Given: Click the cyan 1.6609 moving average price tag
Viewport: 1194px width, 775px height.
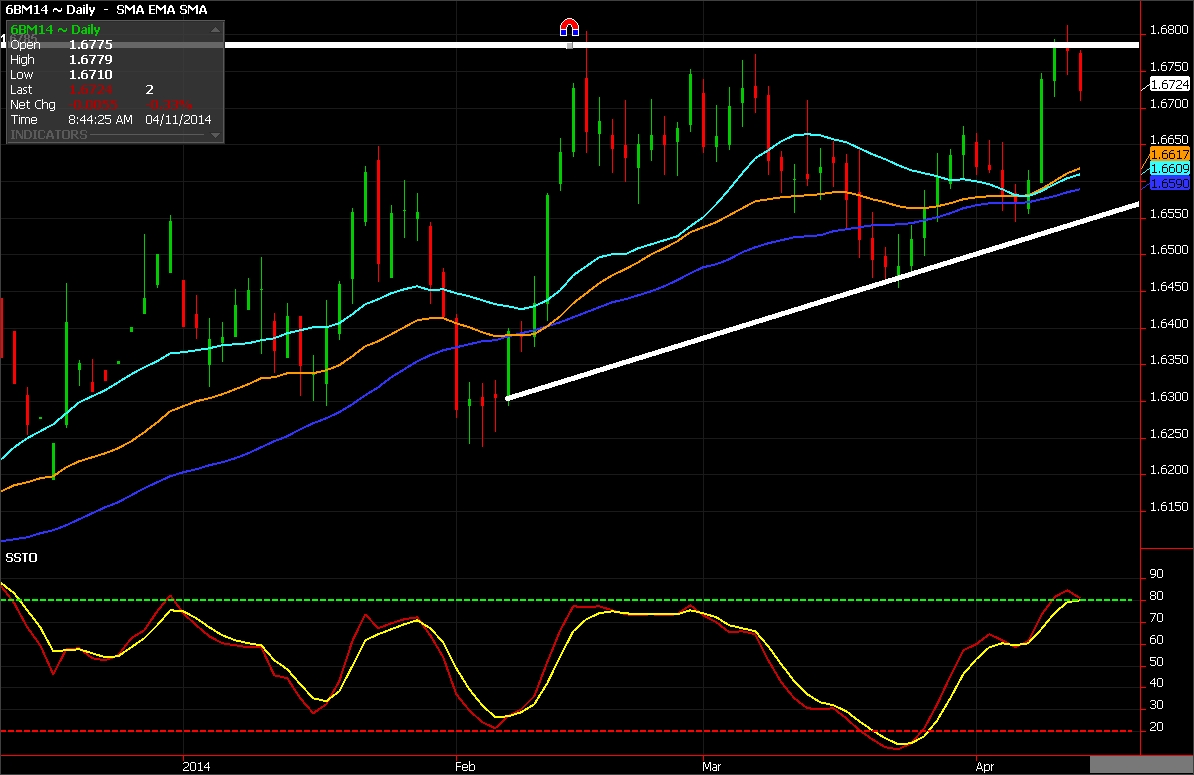Looking at the screenshot, I should [x=1169, y=168].
